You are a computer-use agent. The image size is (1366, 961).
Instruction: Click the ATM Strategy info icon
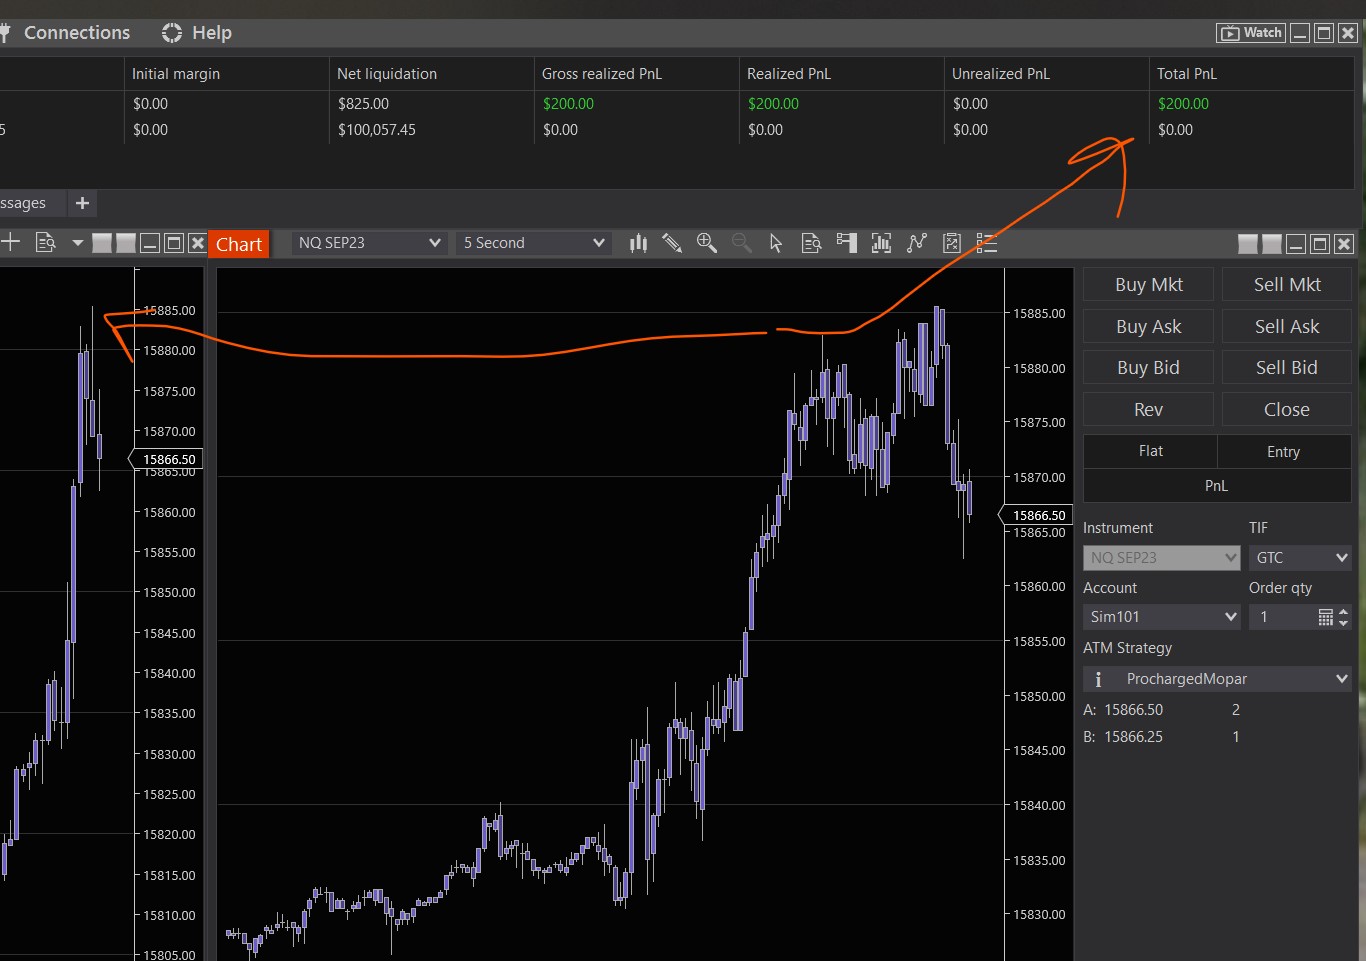(x=1098, y=679)
